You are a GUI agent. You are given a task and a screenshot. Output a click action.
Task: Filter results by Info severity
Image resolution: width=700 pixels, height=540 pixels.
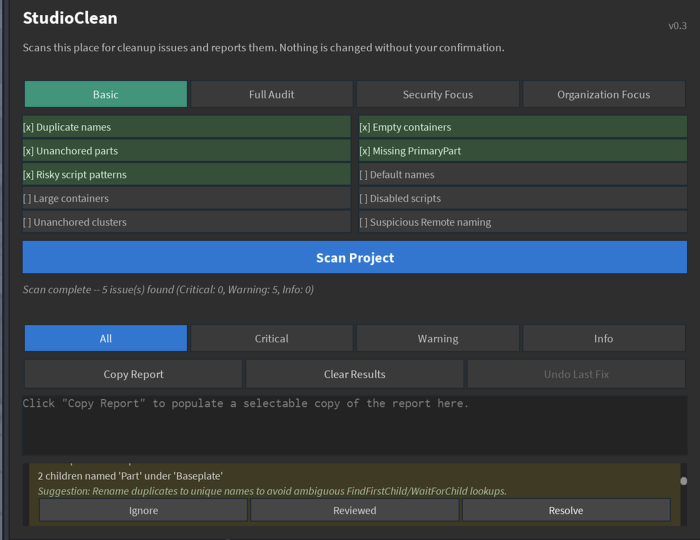(604, 338)
